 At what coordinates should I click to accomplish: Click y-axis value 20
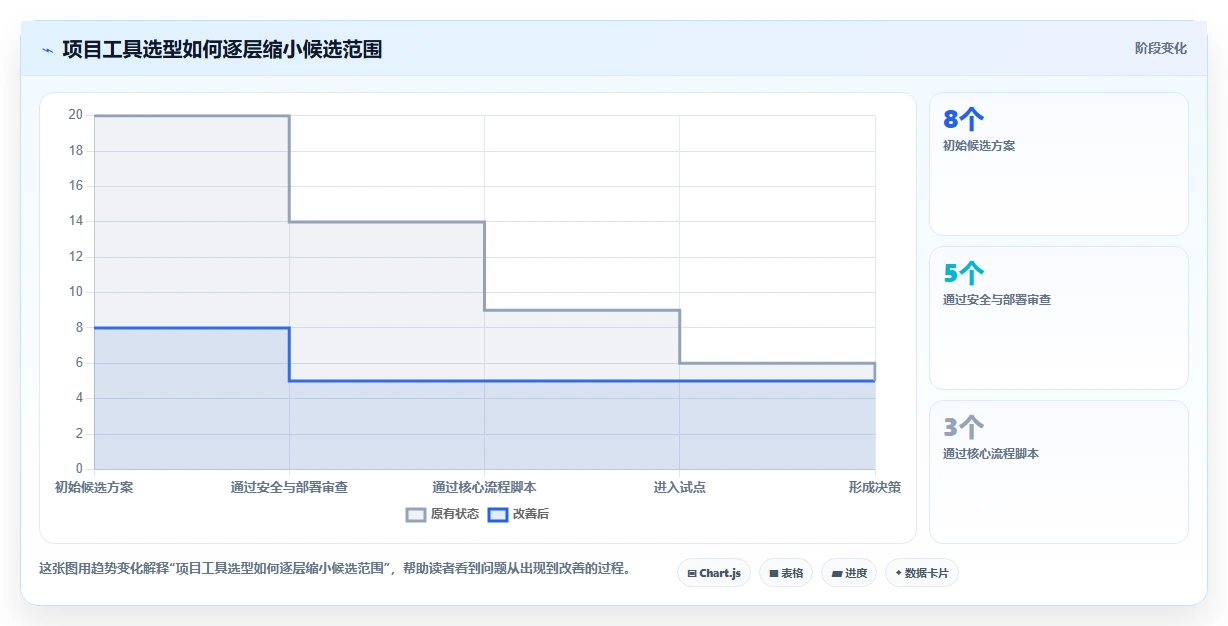point(76,115)
